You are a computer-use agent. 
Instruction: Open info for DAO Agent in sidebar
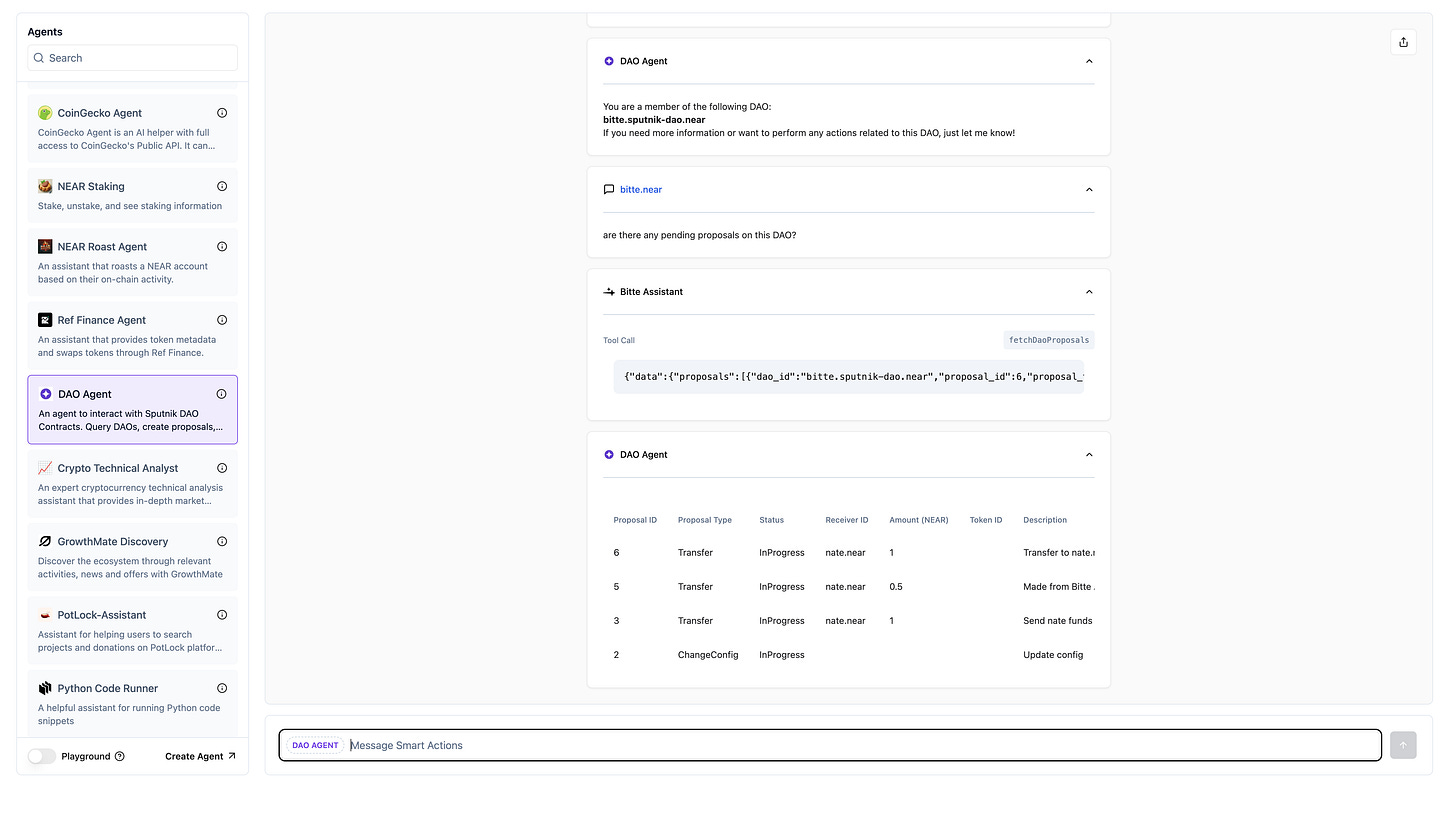click(222, 394)
